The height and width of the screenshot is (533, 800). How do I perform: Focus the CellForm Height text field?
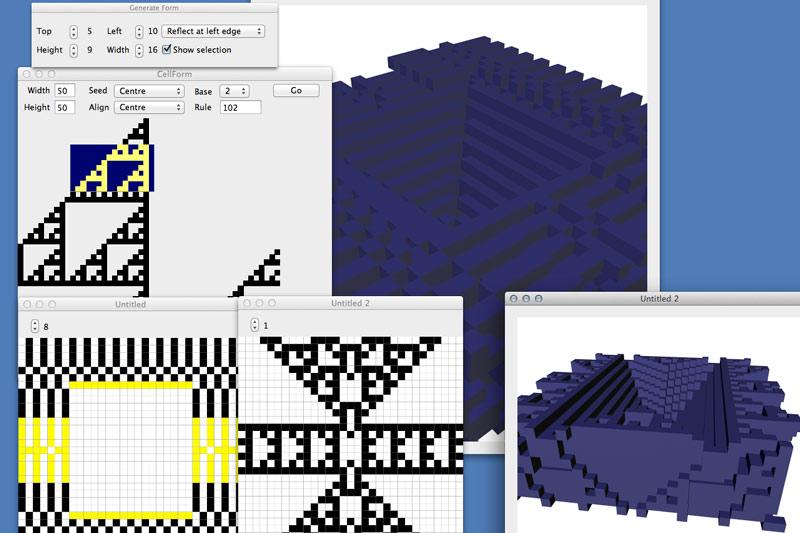point(65,107)
